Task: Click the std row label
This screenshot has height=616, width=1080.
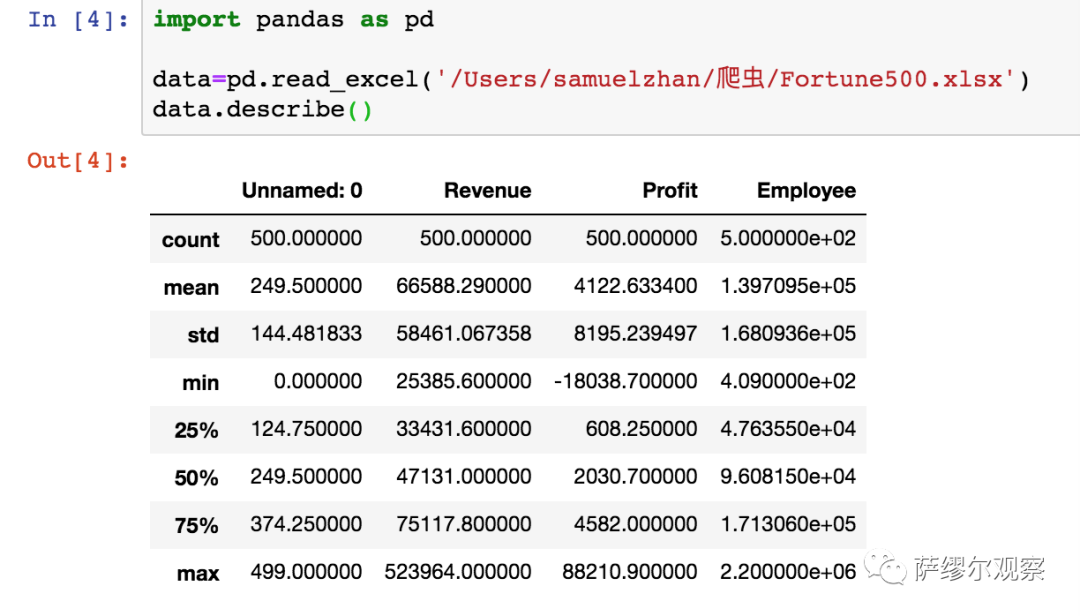Action: (197, 335)
